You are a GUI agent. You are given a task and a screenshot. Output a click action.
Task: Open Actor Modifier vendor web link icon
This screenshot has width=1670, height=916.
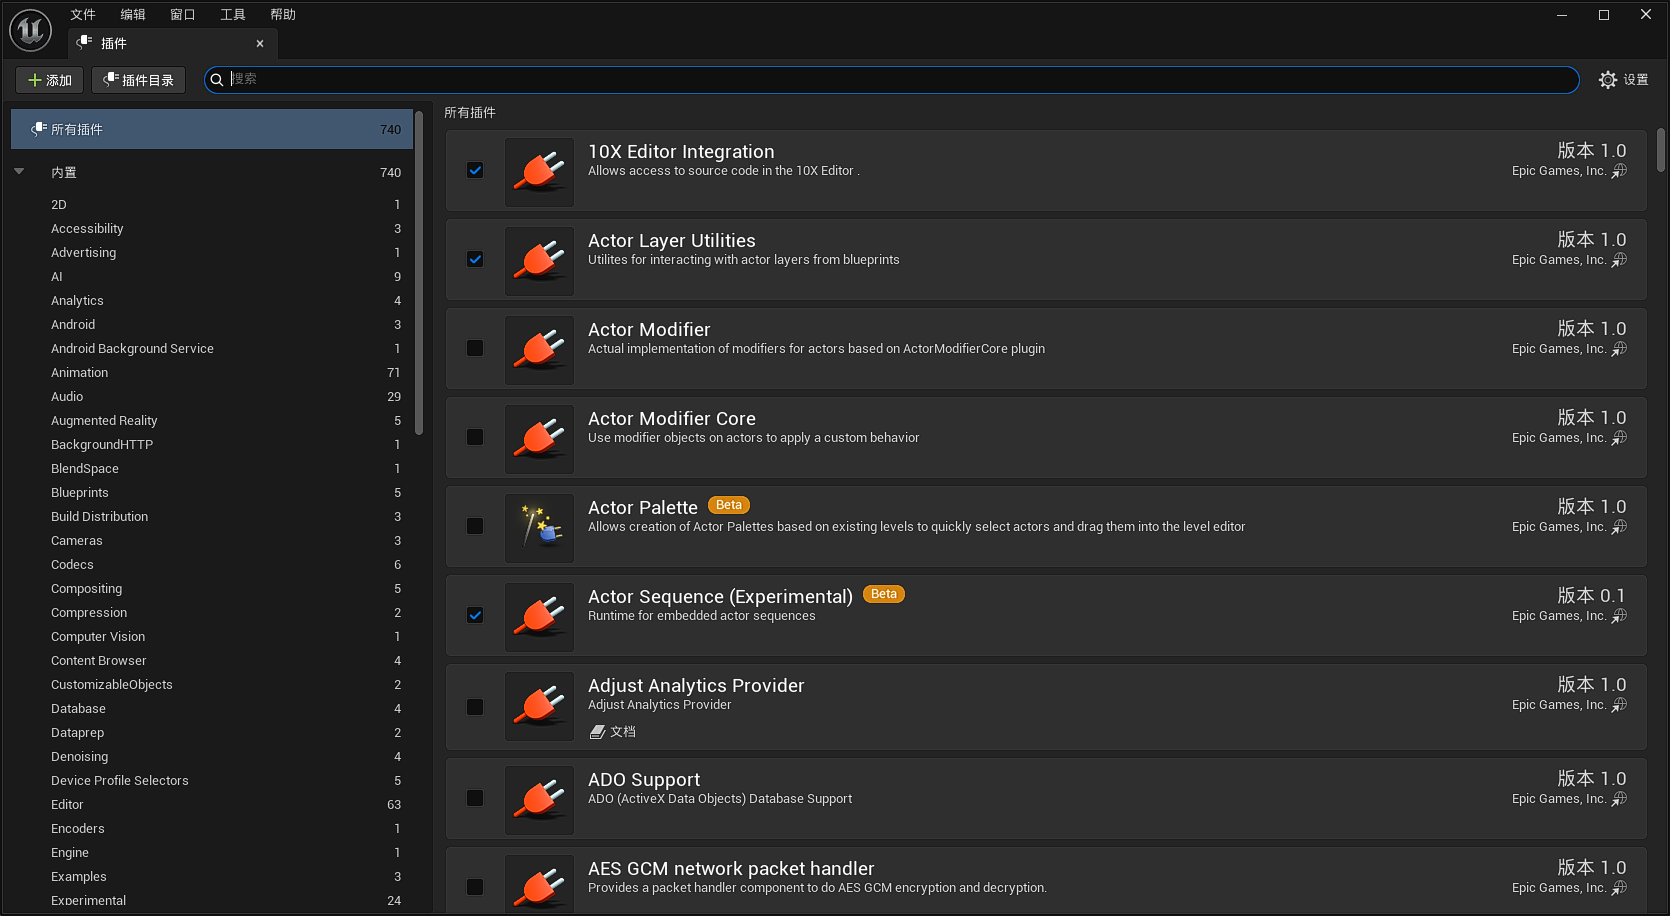click(x=1619, y=349)
